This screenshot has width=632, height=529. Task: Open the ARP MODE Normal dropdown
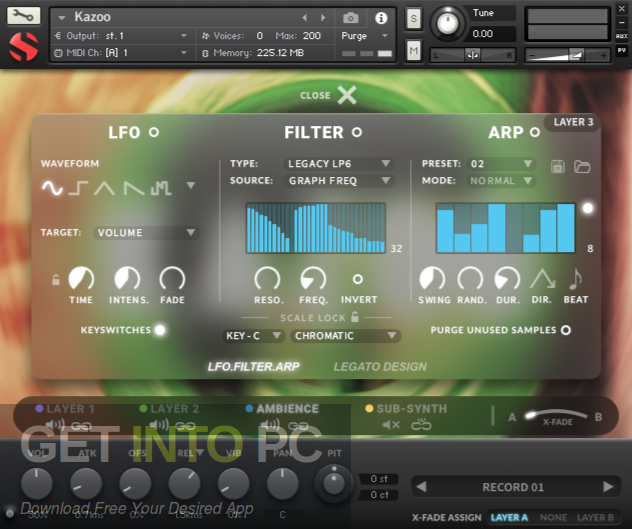(501, 181)
